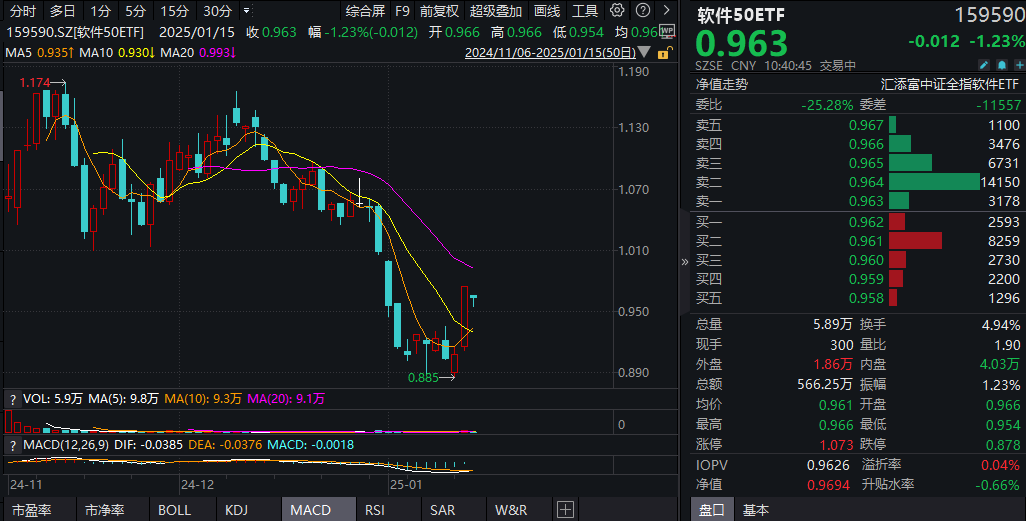Click the right arrow at toolbar end
Image resolution: width=1026 pixels, height=521 pixels.
coord(667,10)
